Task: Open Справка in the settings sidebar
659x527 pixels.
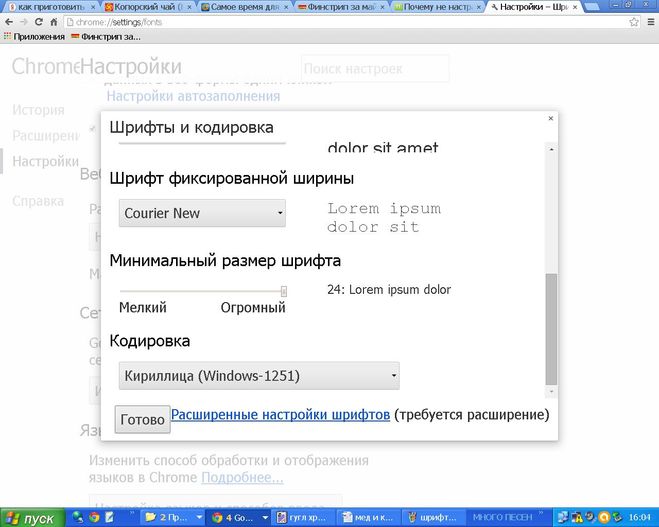Action: [38, 201]
